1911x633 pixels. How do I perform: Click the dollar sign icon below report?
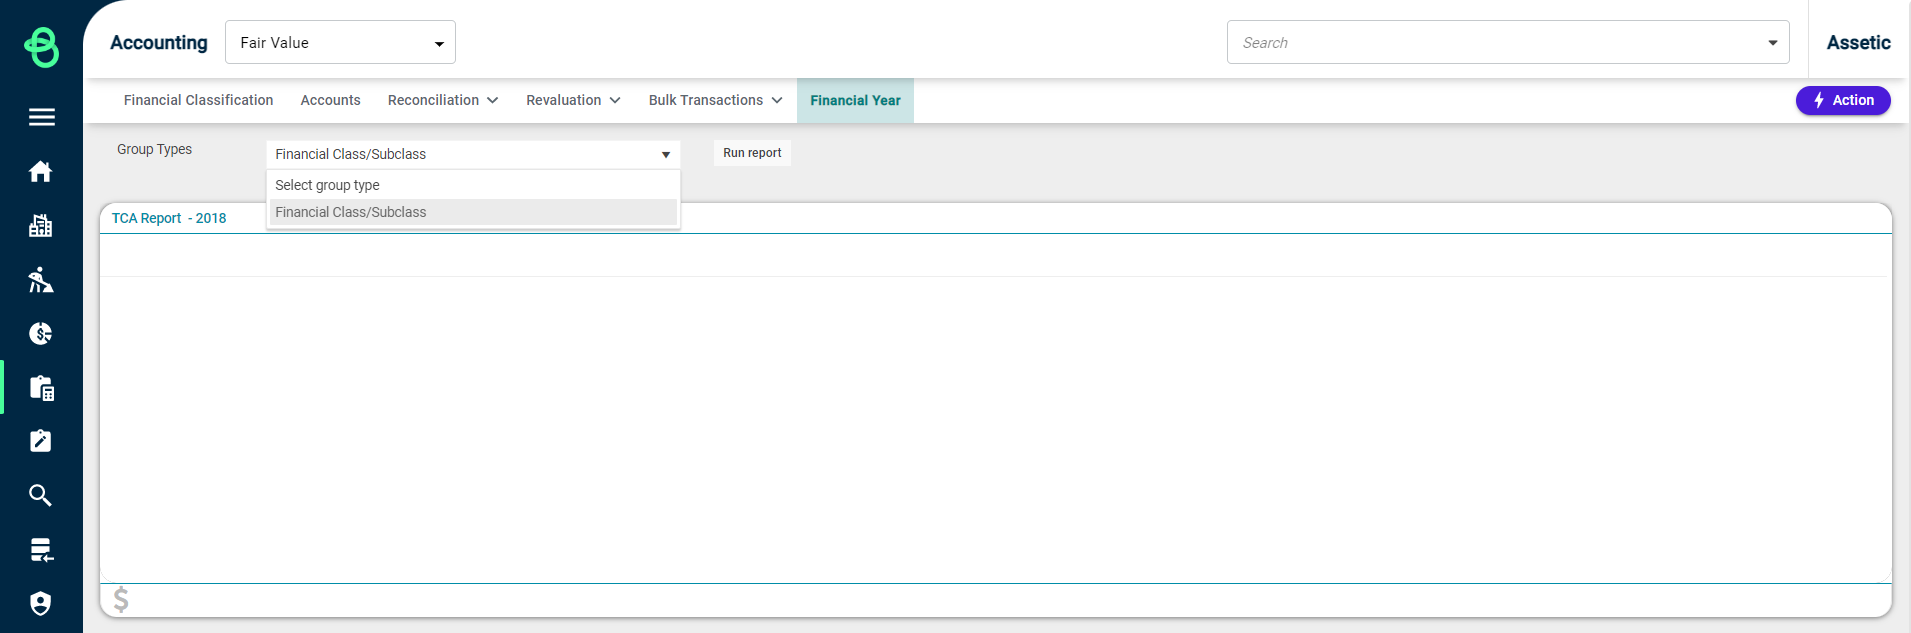[121, 599]
